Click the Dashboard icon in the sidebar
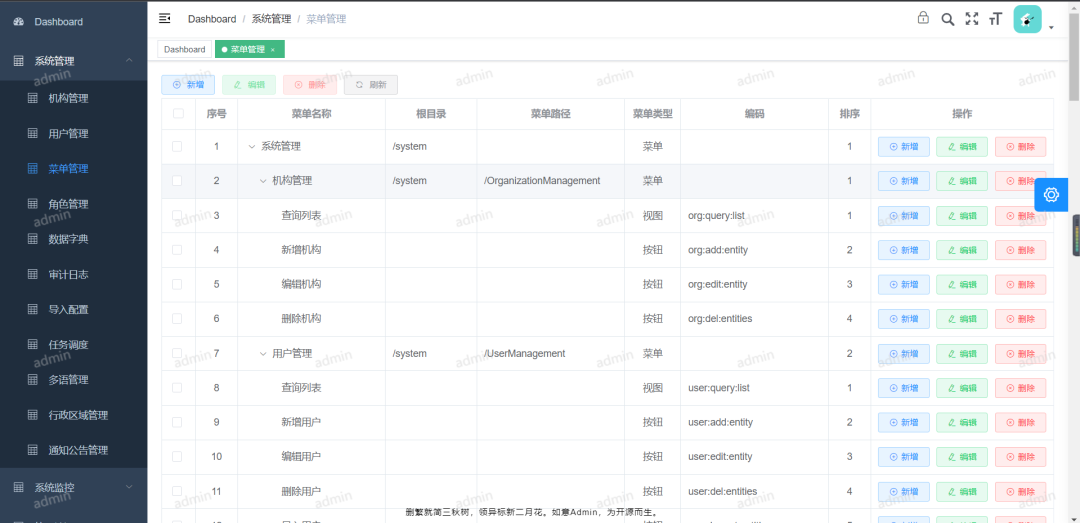This screenshot has height=523, width=1080. 18,21
